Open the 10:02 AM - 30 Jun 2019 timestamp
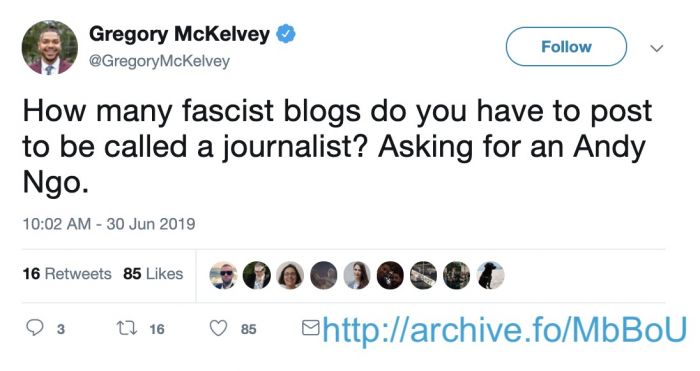This screenshot has height=371, width=700. (x=109, y=224)
